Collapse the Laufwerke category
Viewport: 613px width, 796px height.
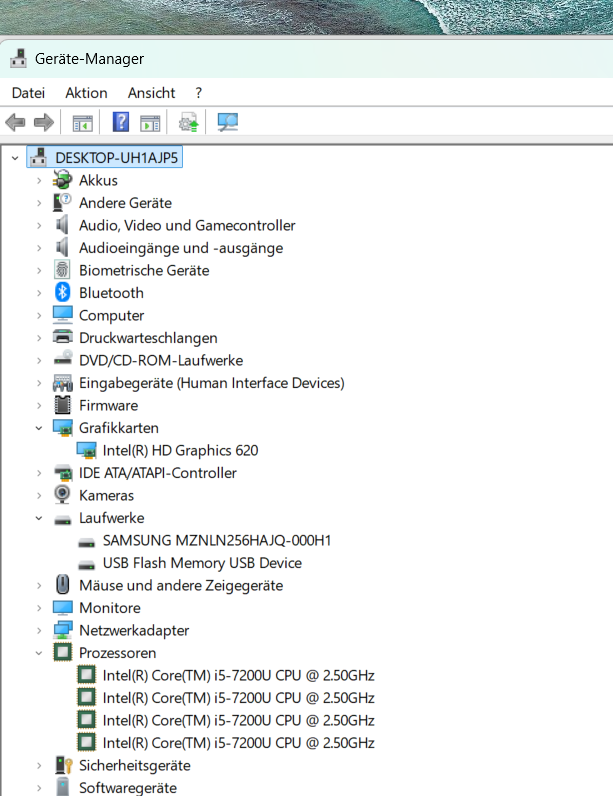point(39,518)
